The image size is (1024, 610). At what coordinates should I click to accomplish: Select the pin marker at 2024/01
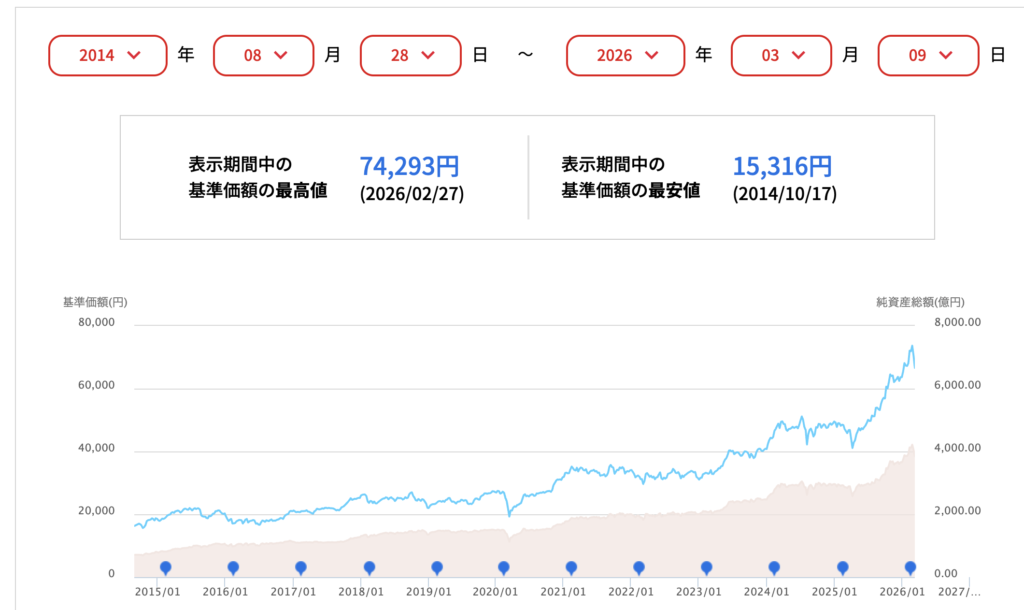[774, 568]
